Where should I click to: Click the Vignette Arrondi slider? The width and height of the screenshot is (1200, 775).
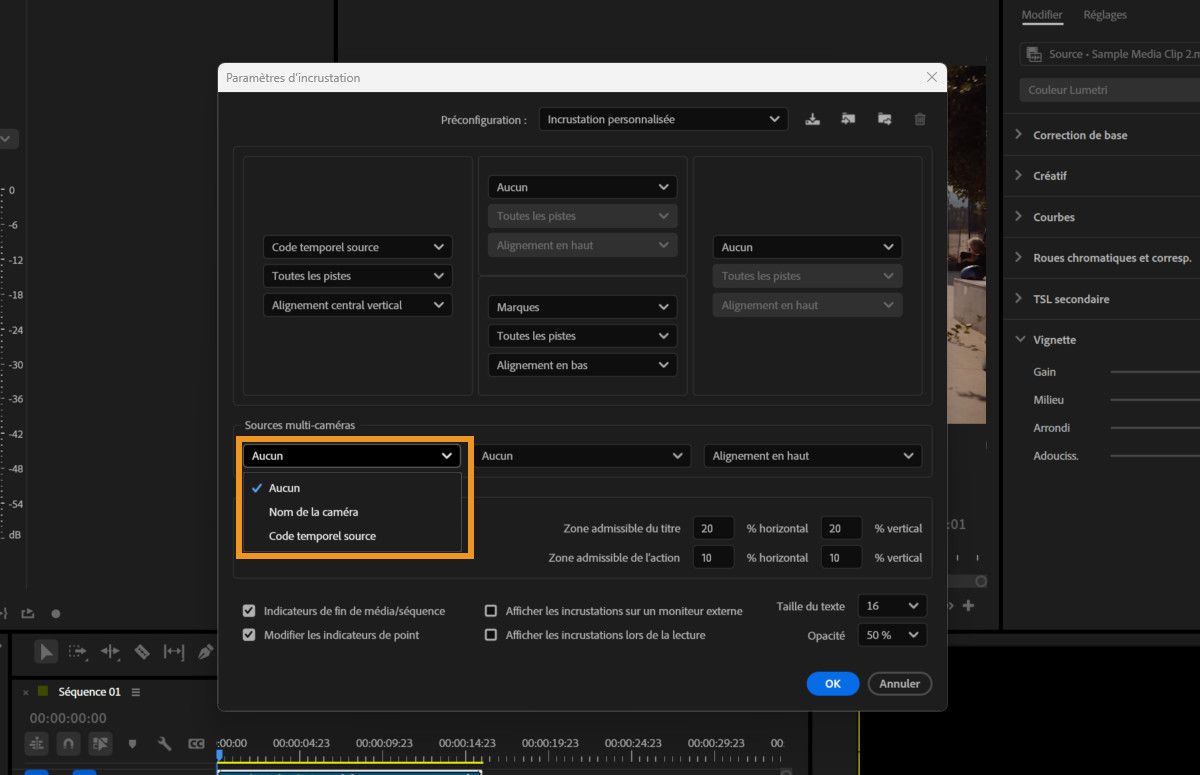(1155, 428)
